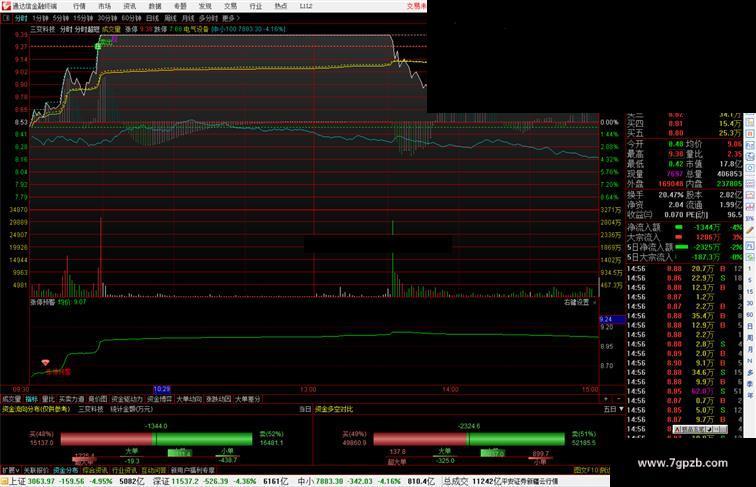Click the 净流入额 -1344万 row
The image size is (756, 487).
click(685, 228)
